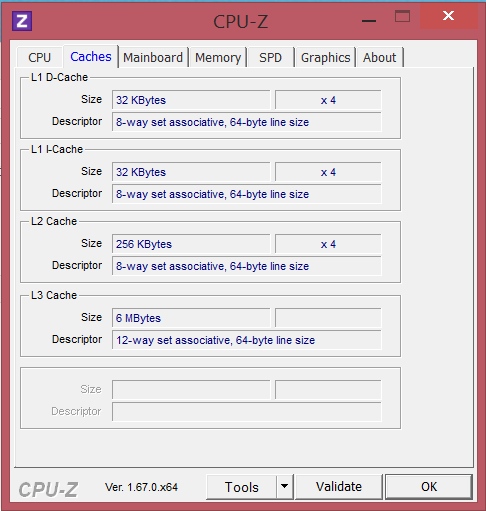Image resolution: width=486 pixels, height=511 pixels.
Task: Click the L3 12-way descriptor field
Action: pyautogui.click(x=247, y=340)
